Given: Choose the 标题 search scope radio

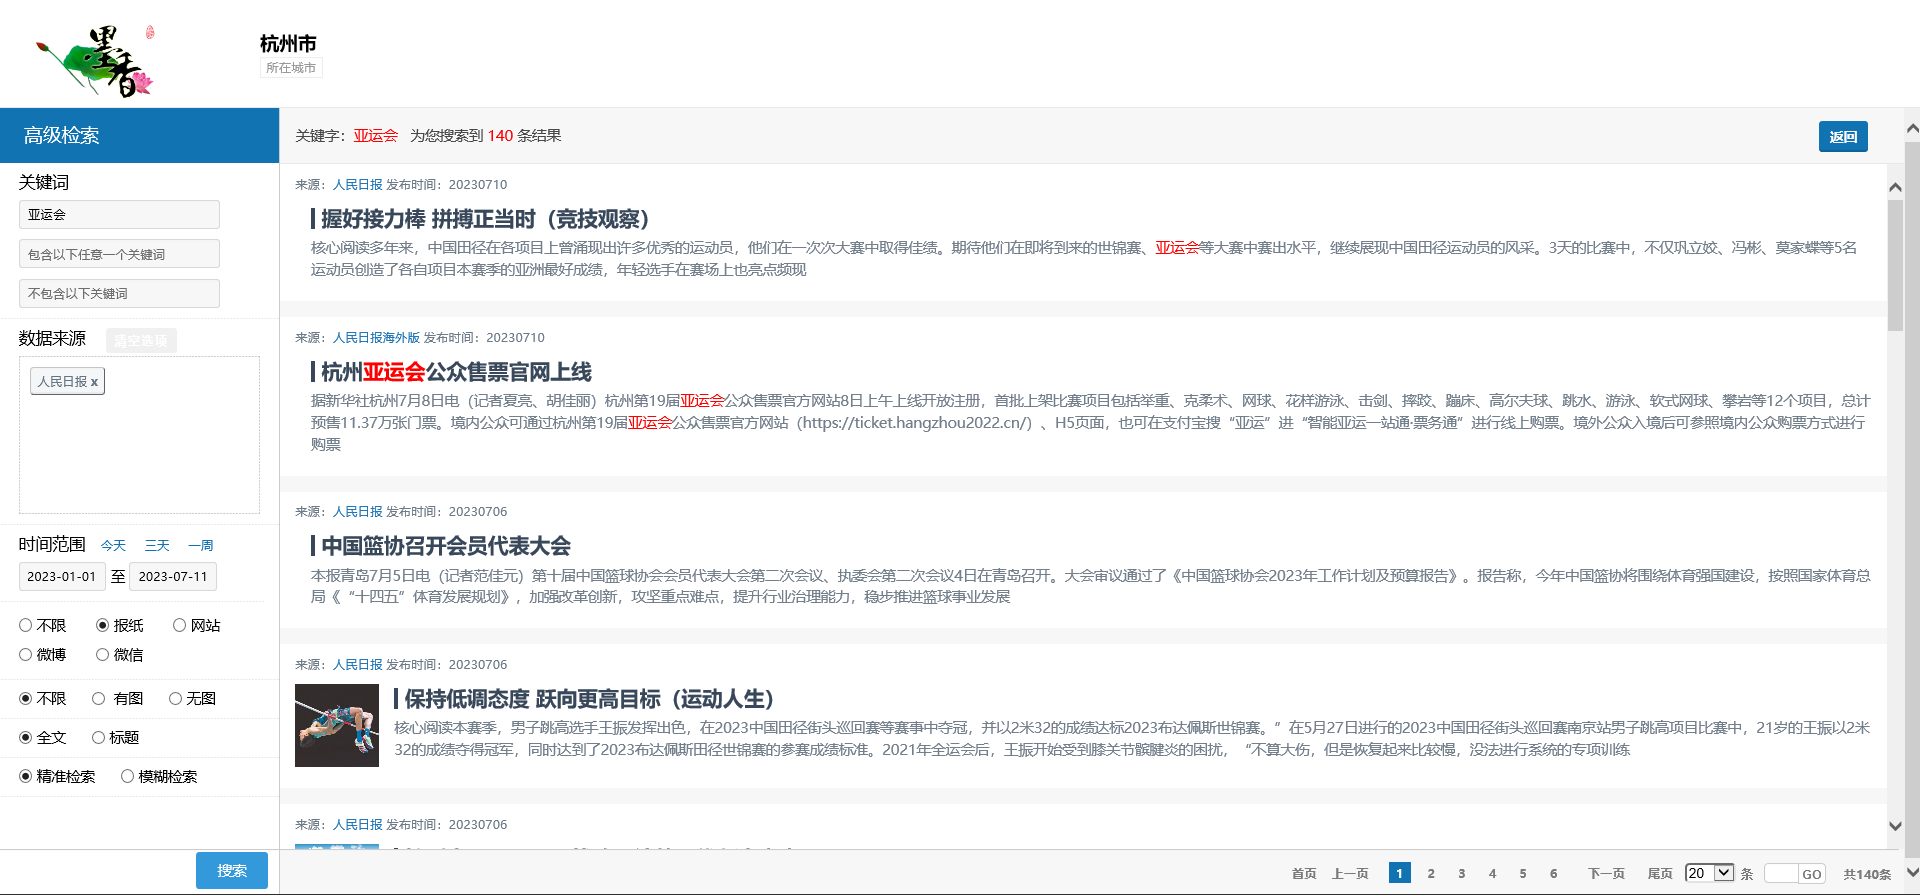Looking at the screenshot, I should (99, 737).
